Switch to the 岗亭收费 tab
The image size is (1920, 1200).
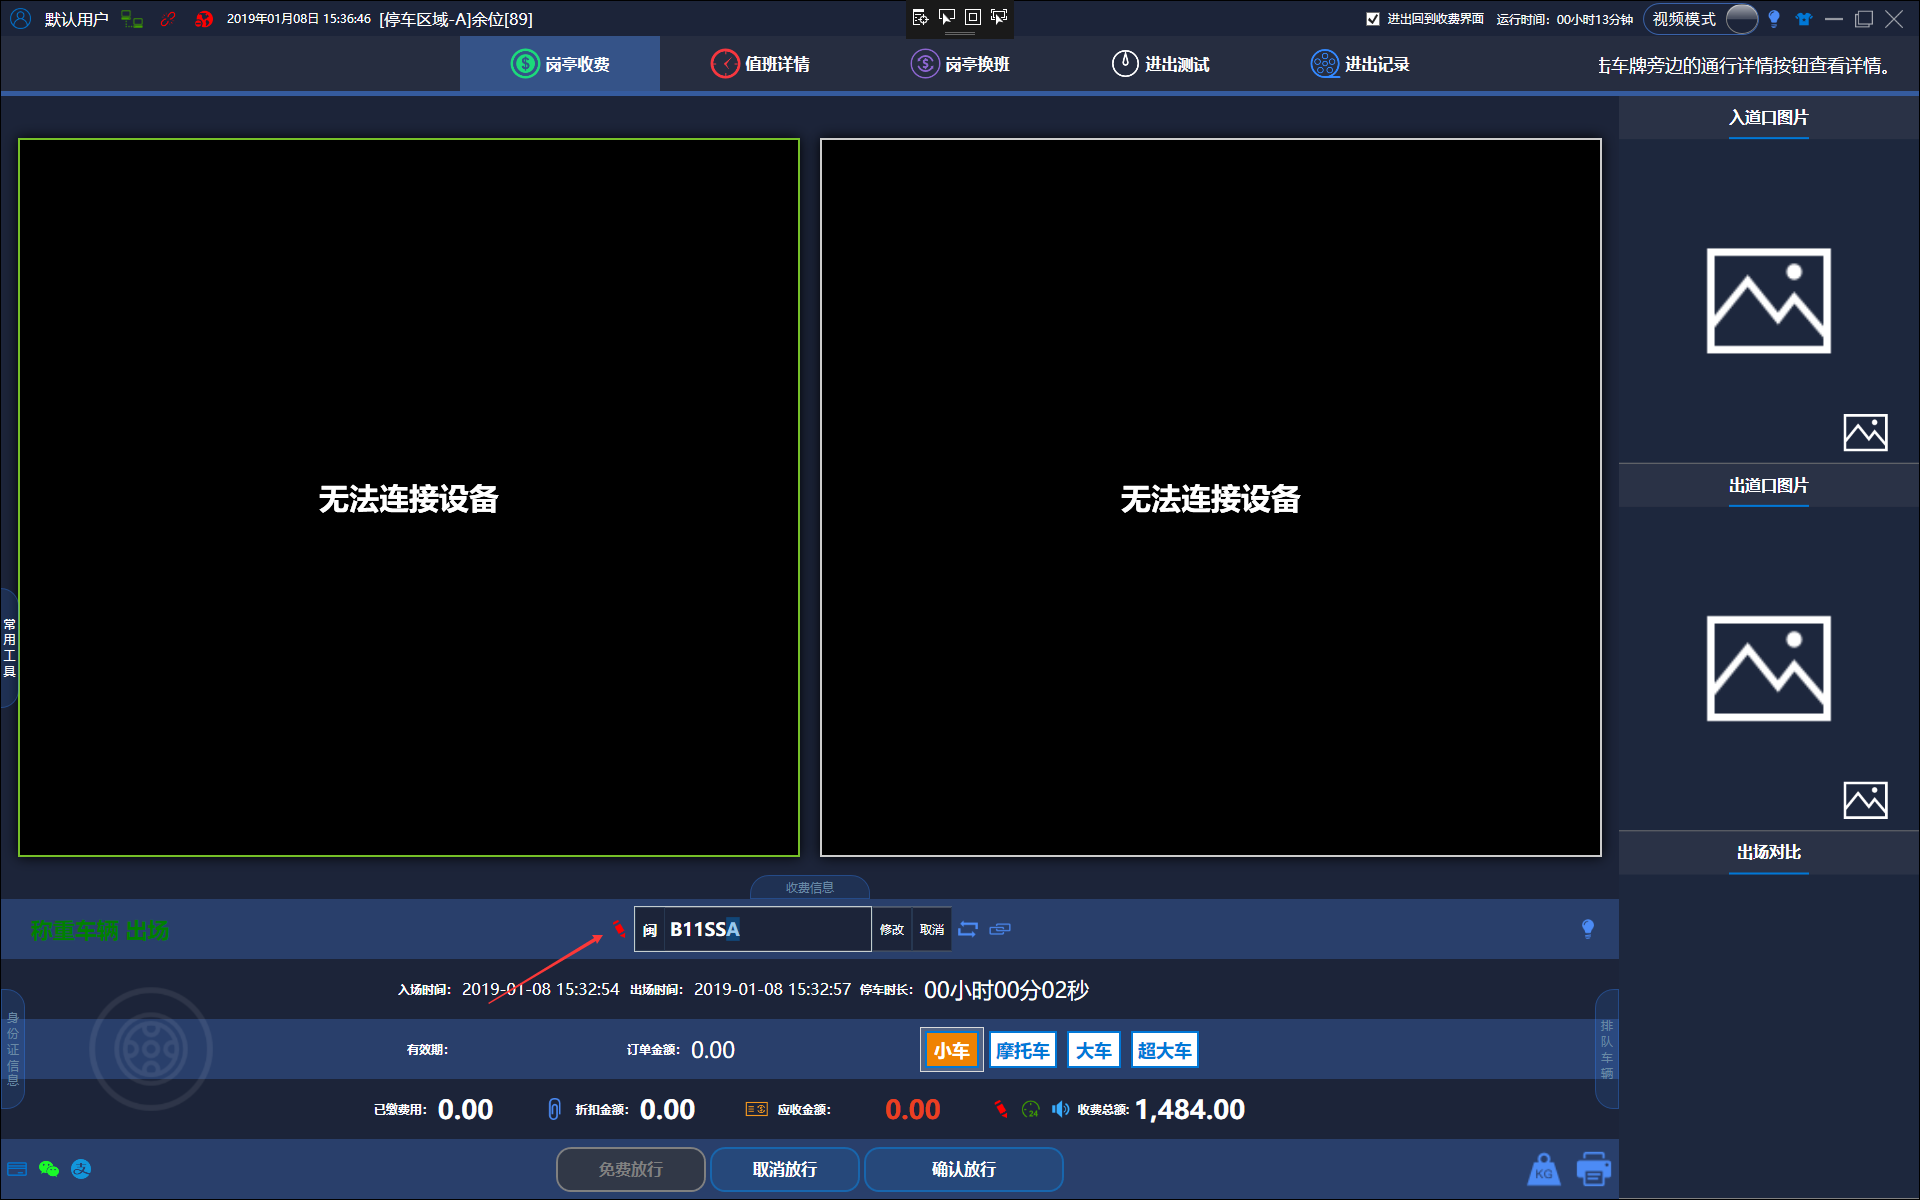point(560,64)
